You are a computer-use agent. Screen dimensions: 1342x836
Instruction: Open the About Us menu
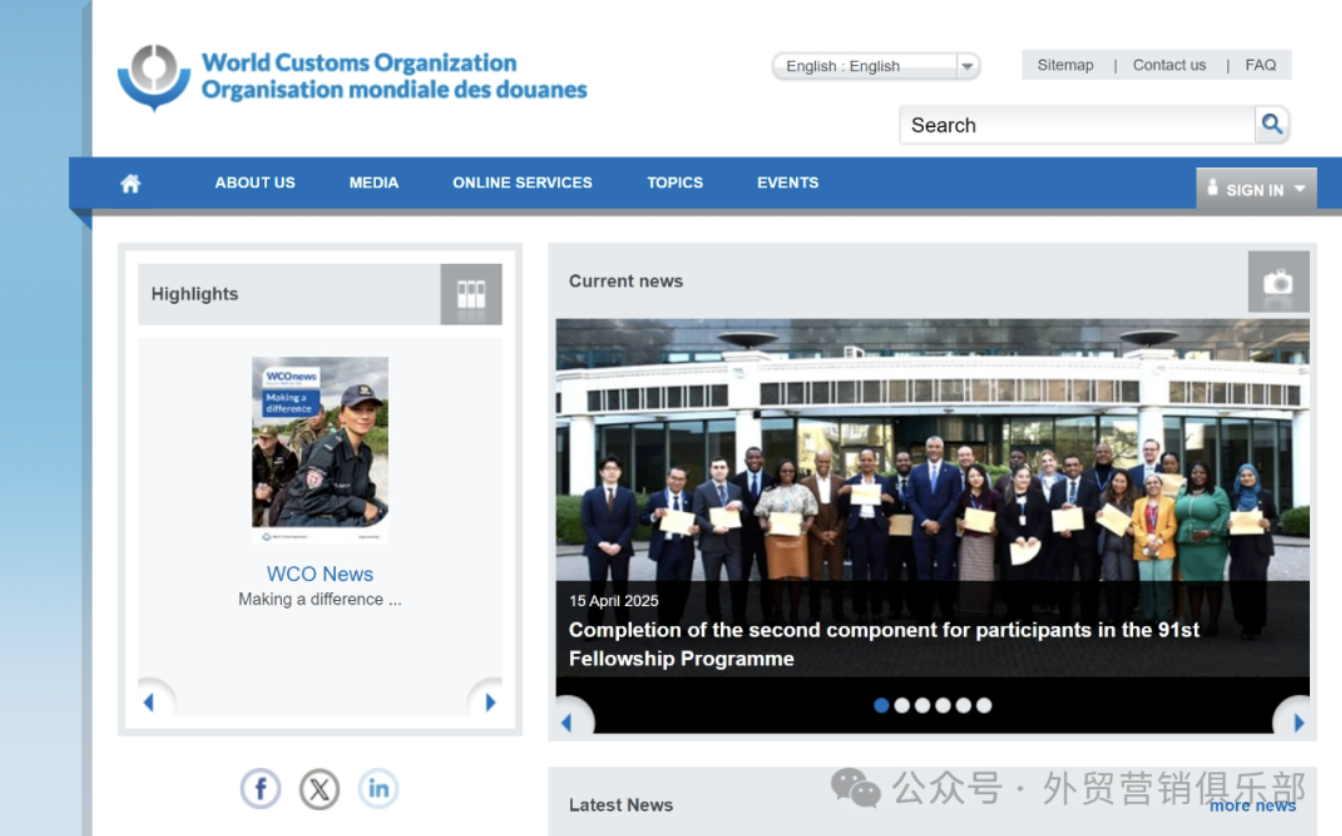[255, 183]
